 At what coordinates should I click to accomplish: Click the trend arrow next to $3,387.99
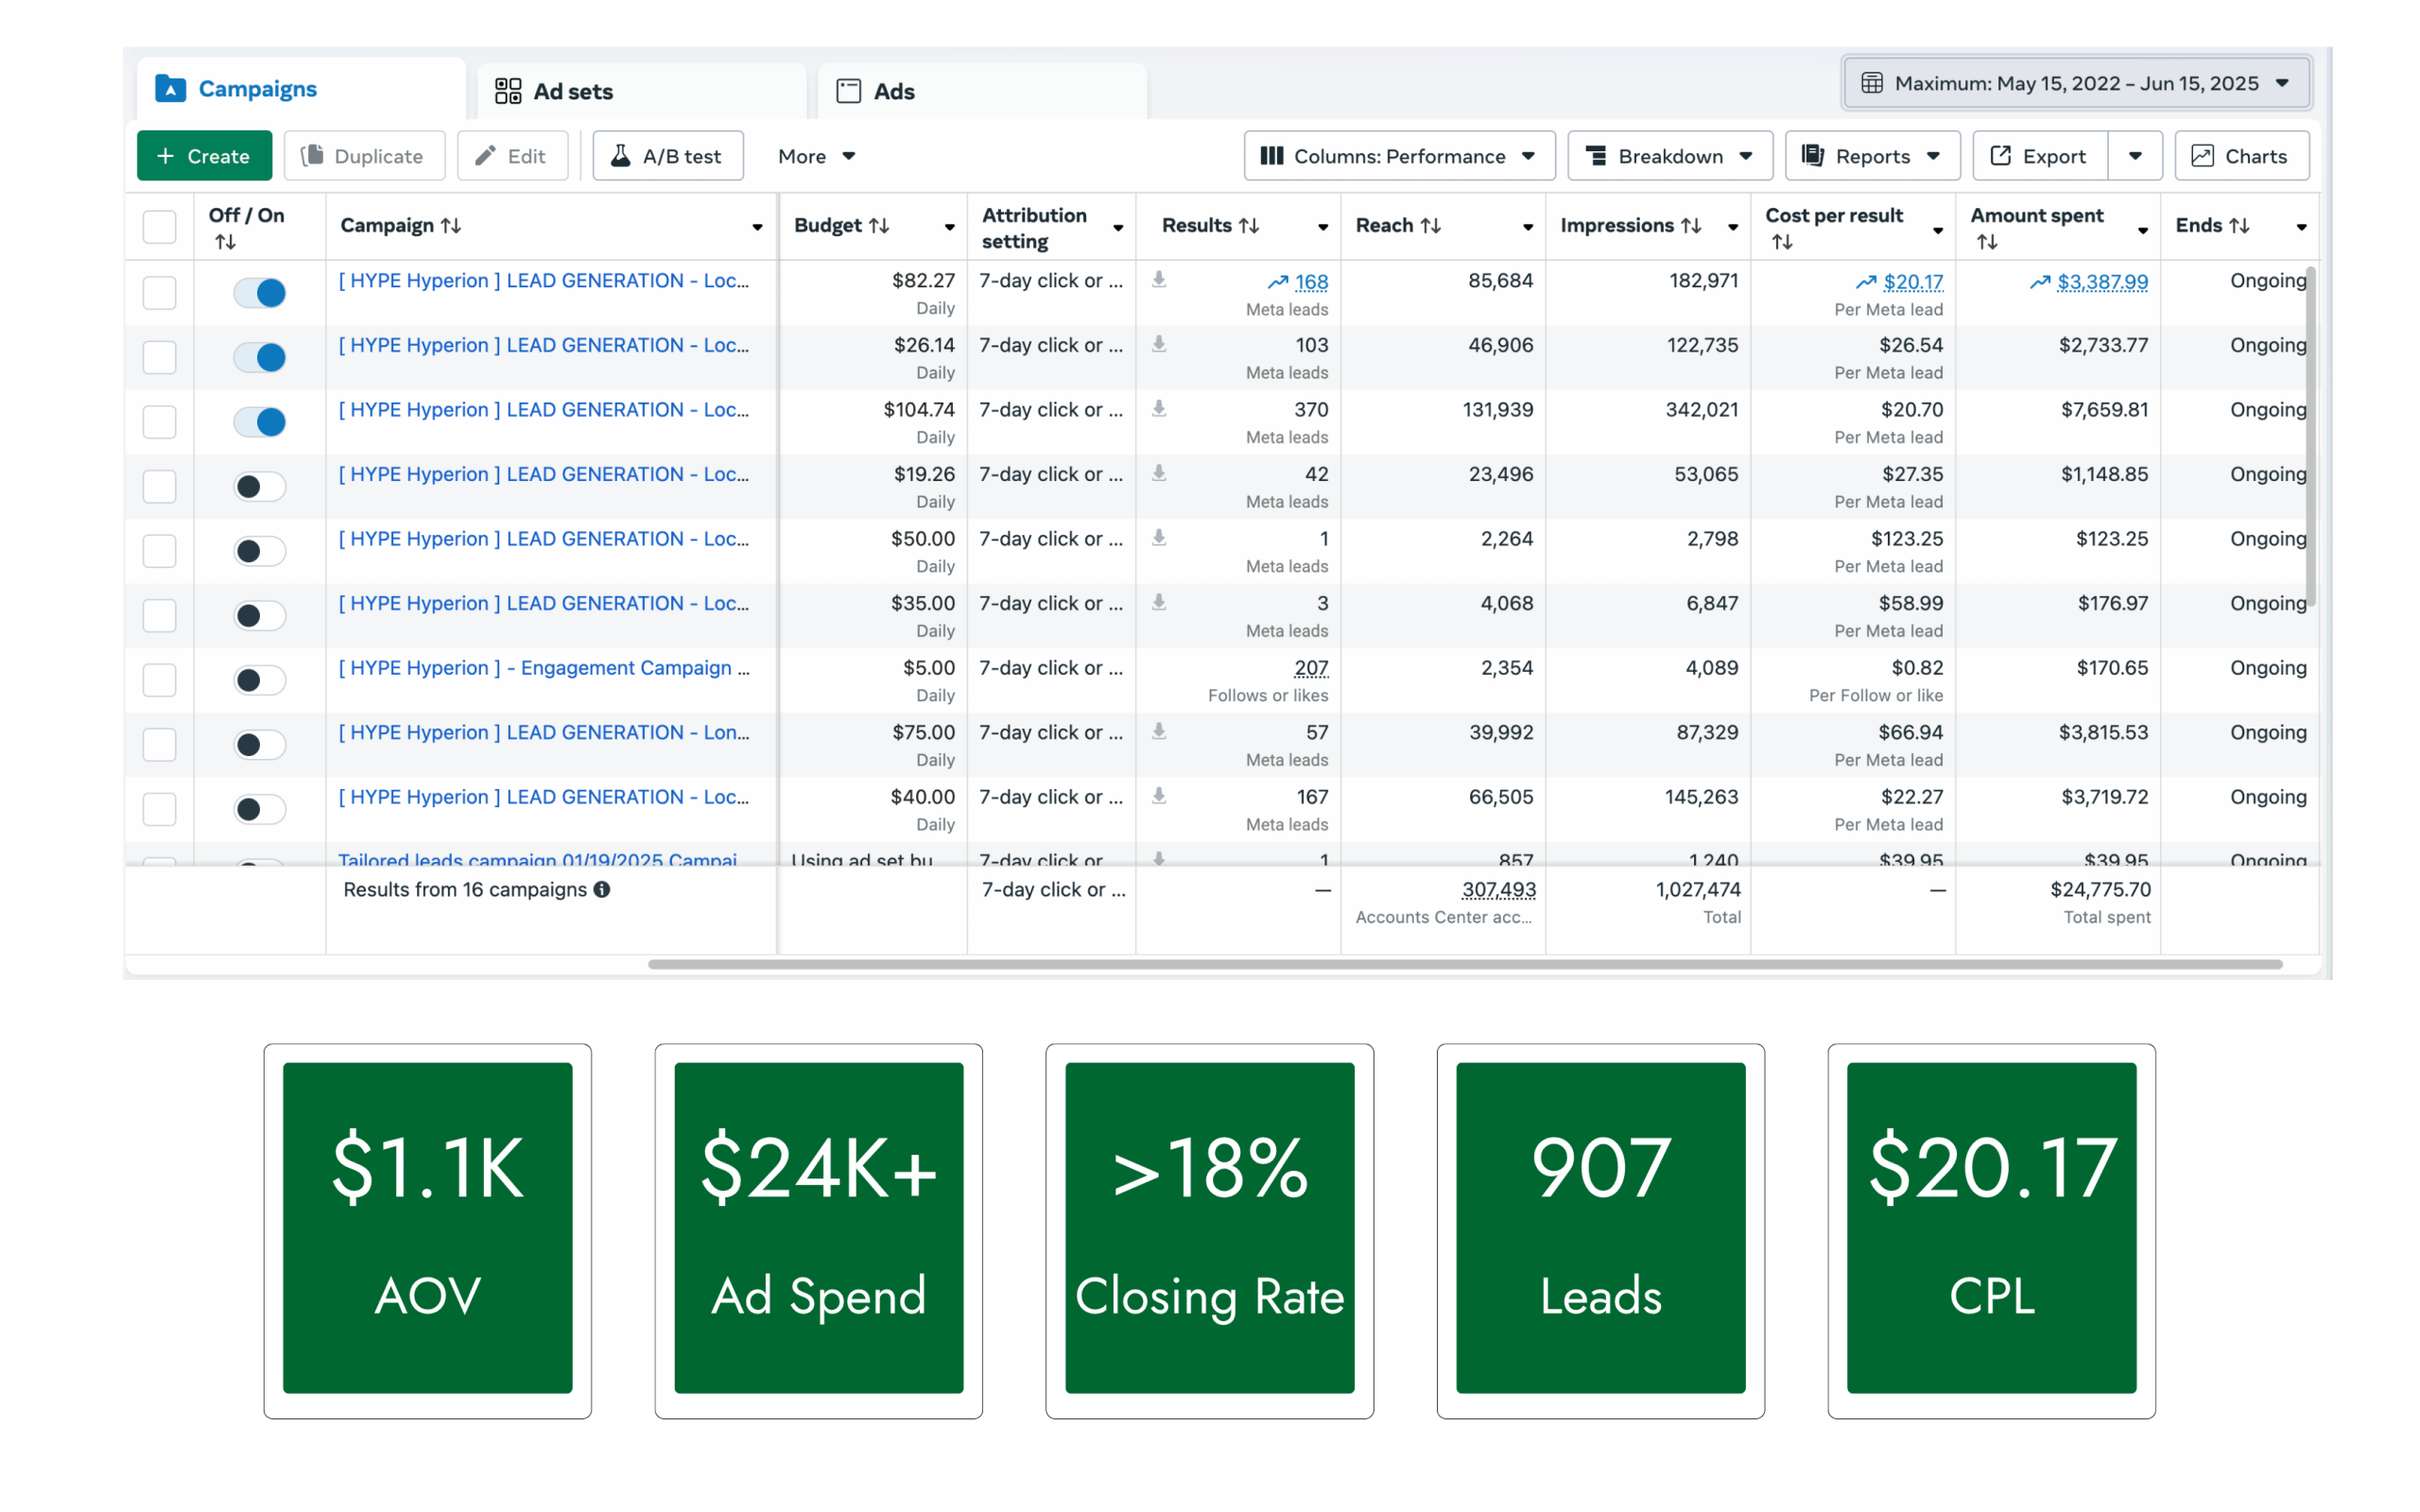tap(2040, 282)
